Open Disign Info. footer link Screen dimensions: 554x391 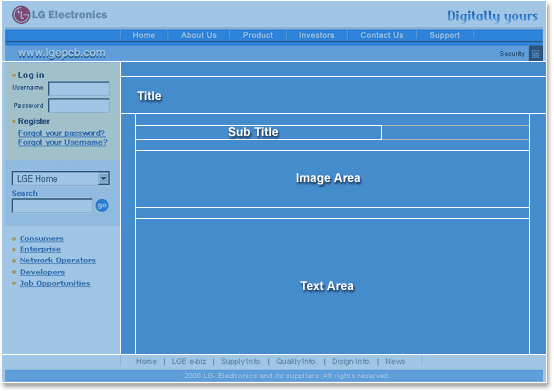[351, 361]
